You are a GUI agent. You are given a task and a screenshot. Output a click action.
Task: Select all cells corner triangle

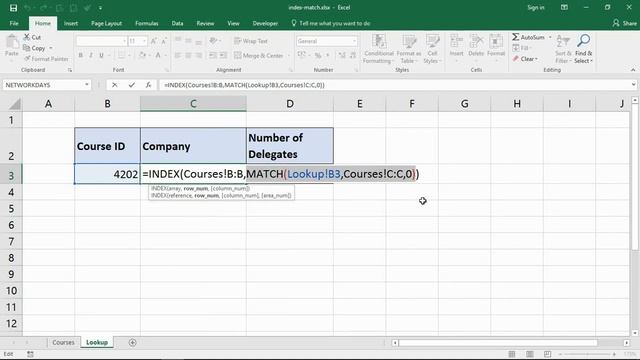click(x=14, y=104)
